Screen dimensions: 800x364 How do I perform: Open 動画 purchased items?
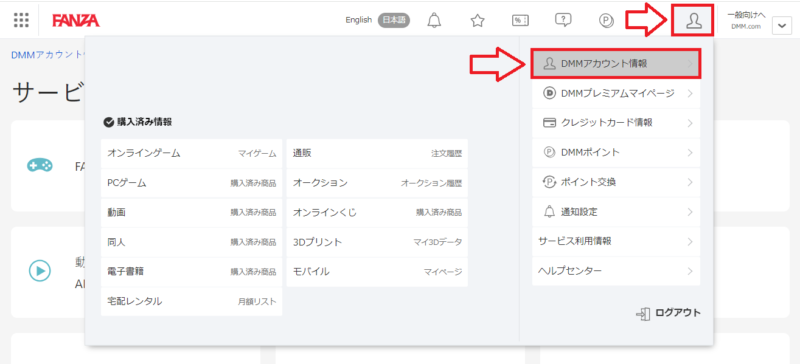click(191, 212)
